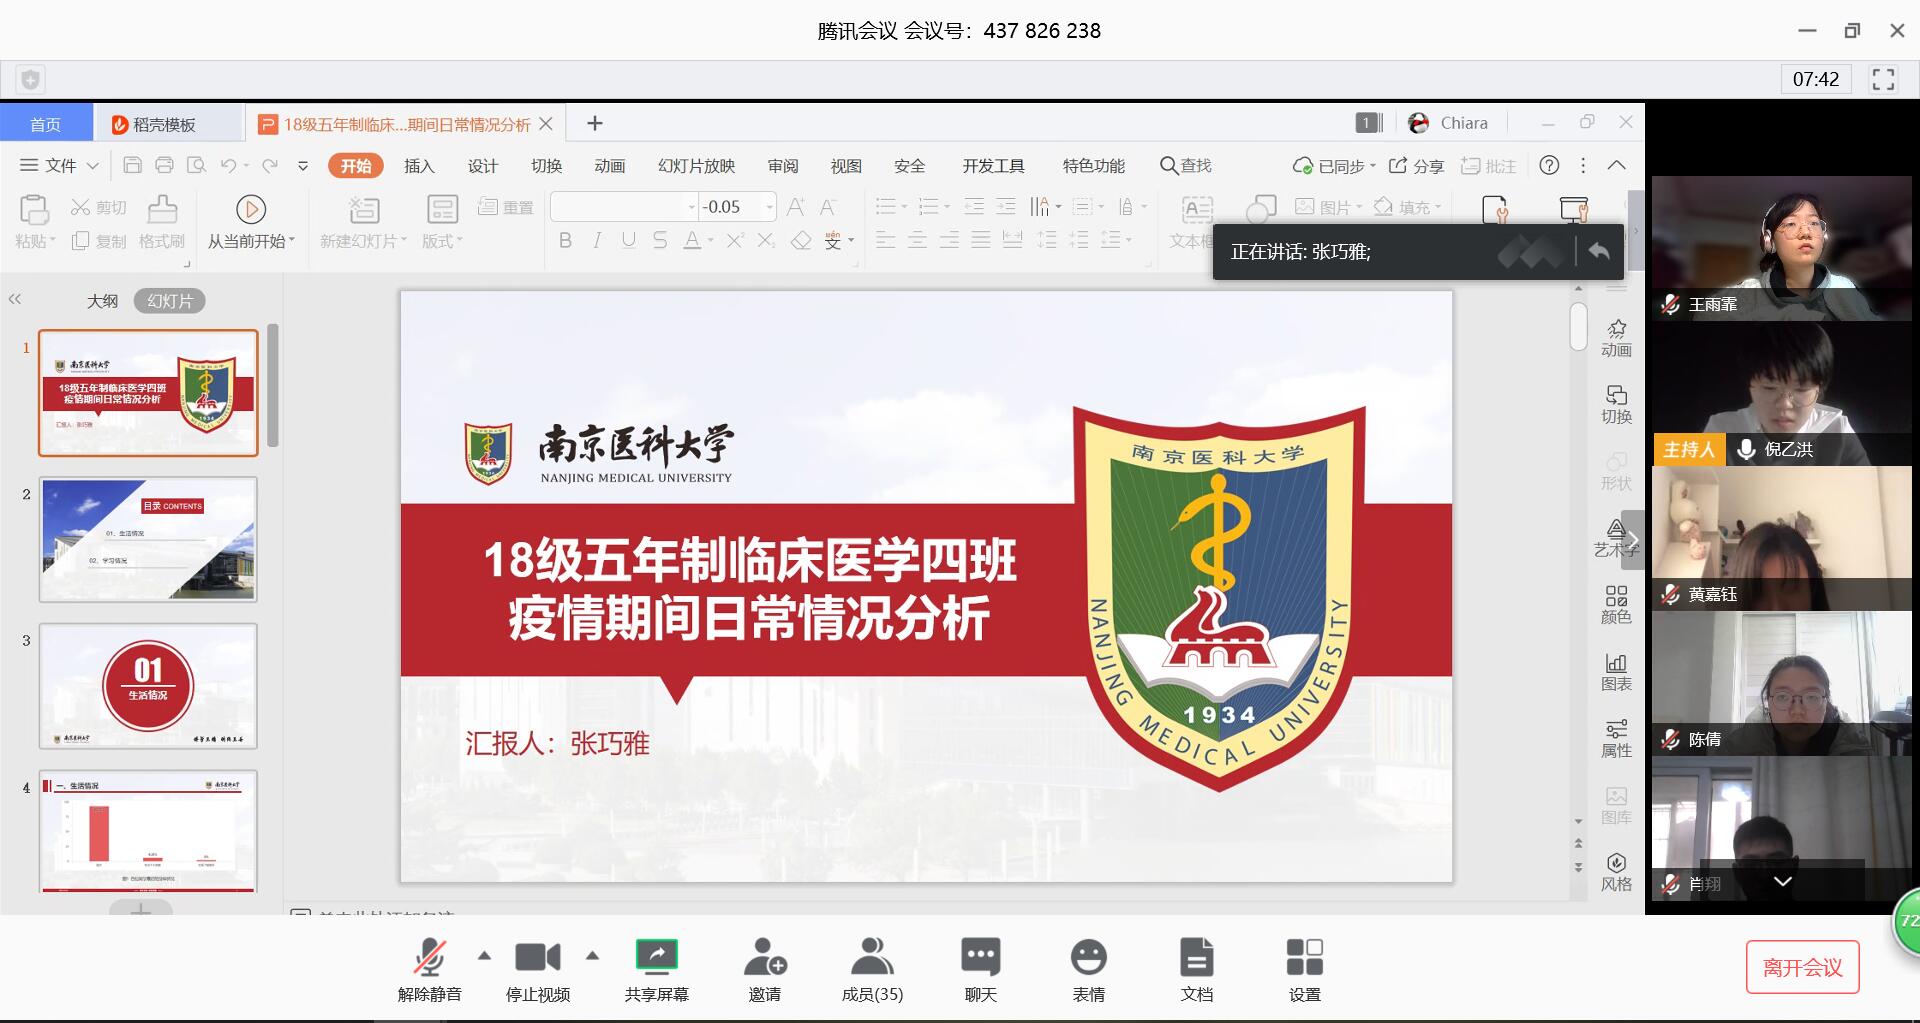Click the leave meeting button

click(x=1802, y=967)
